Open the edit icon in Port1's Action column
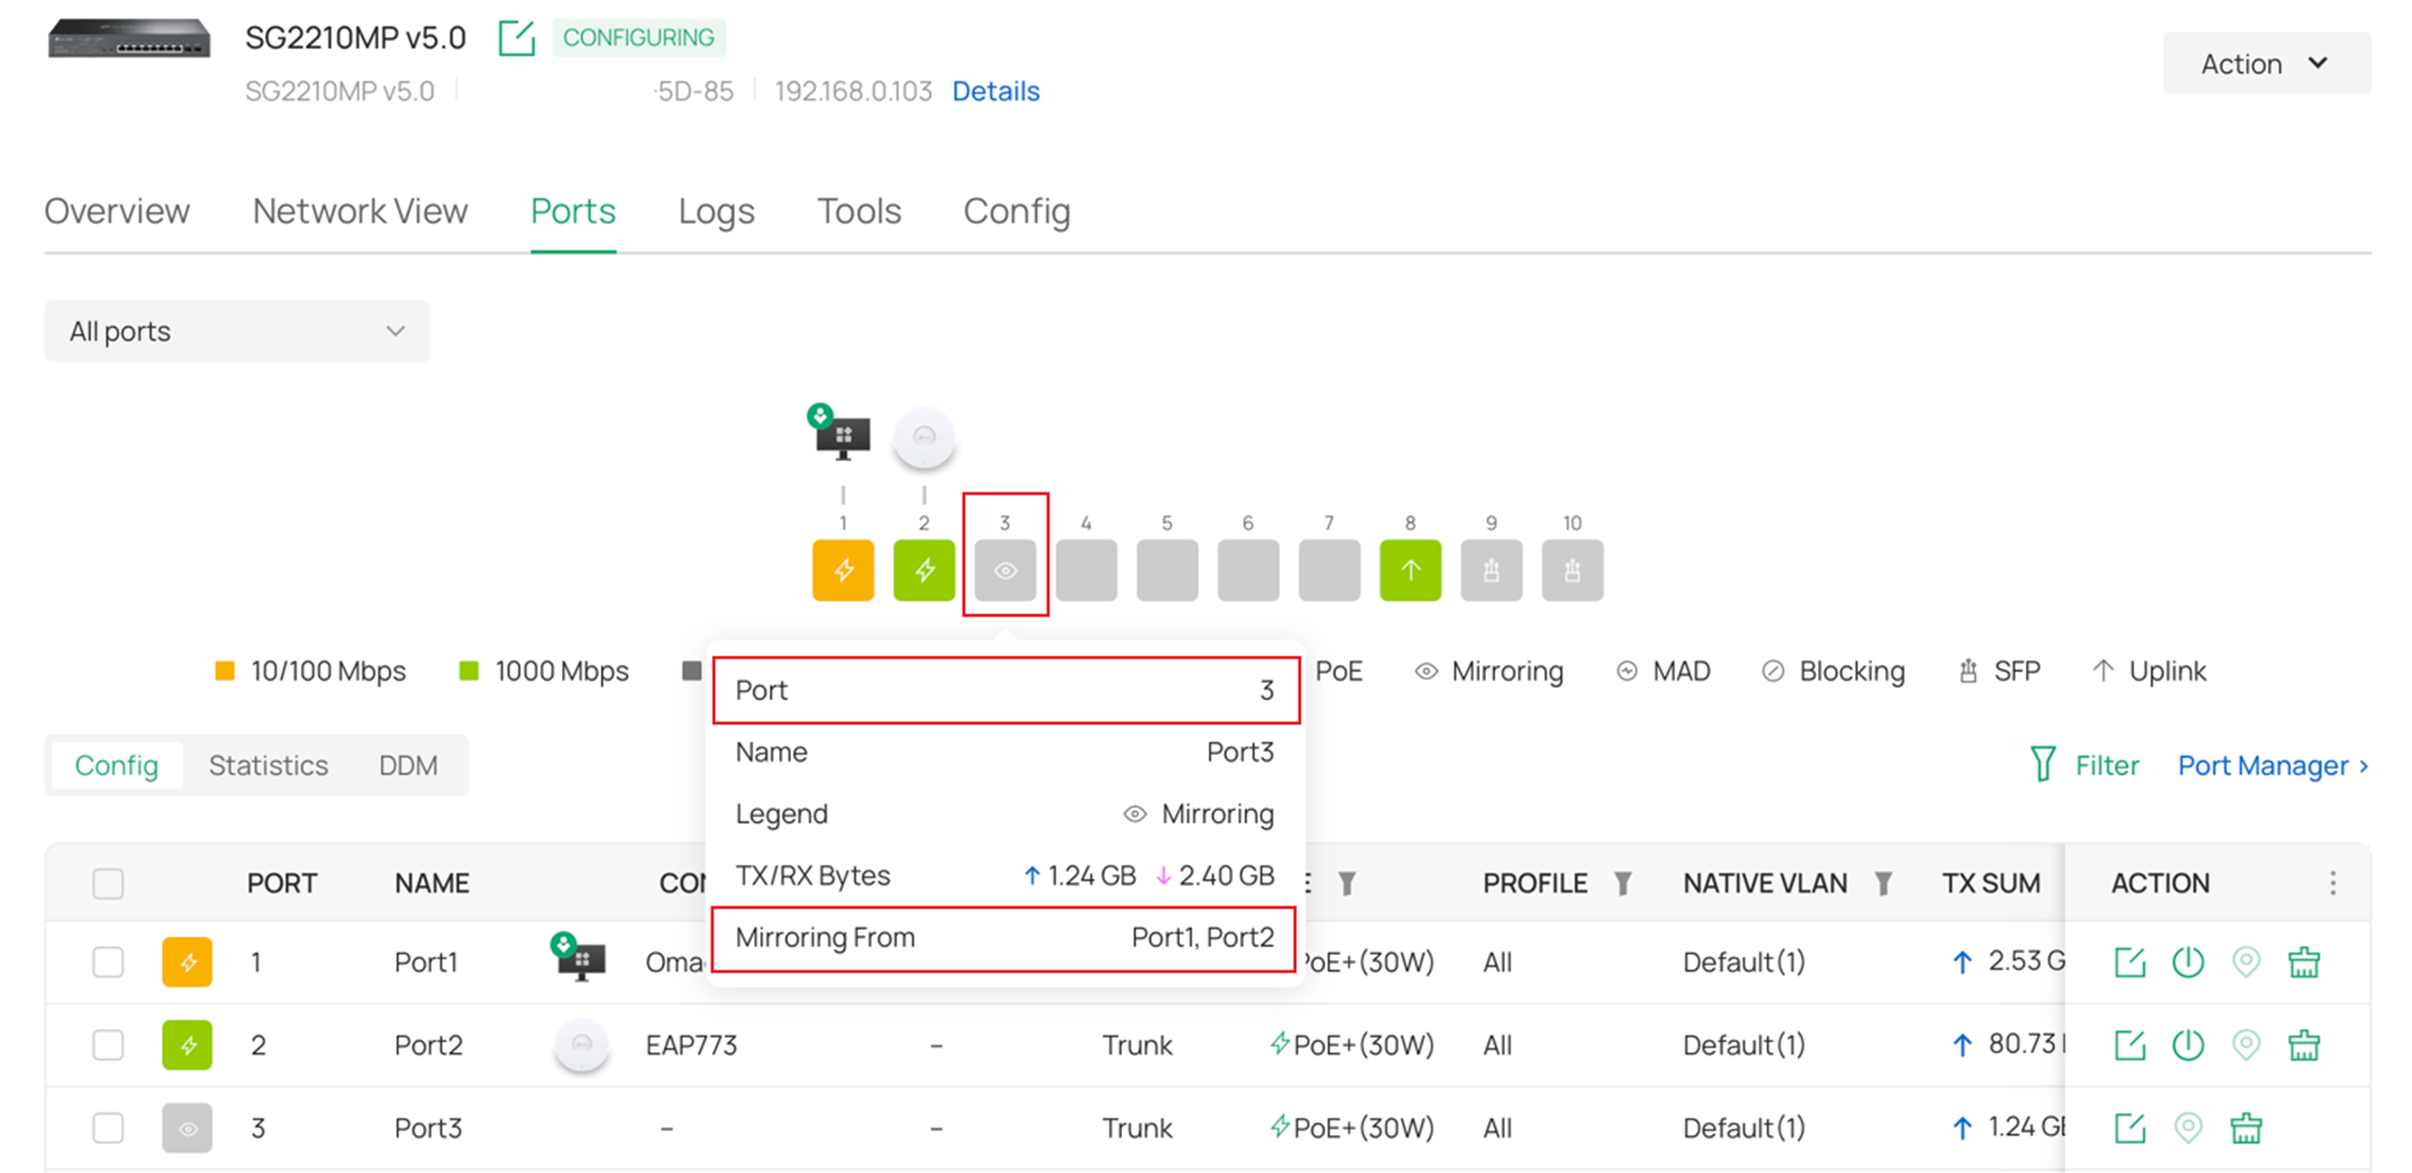 tap(2129, 961)
